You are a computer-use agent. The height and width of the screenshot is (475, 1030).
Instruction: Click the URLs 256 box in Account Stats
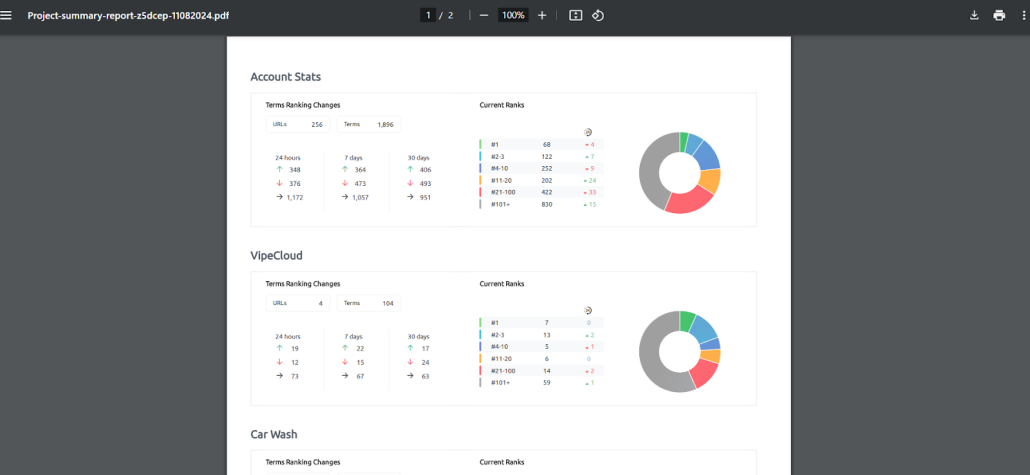298,124
